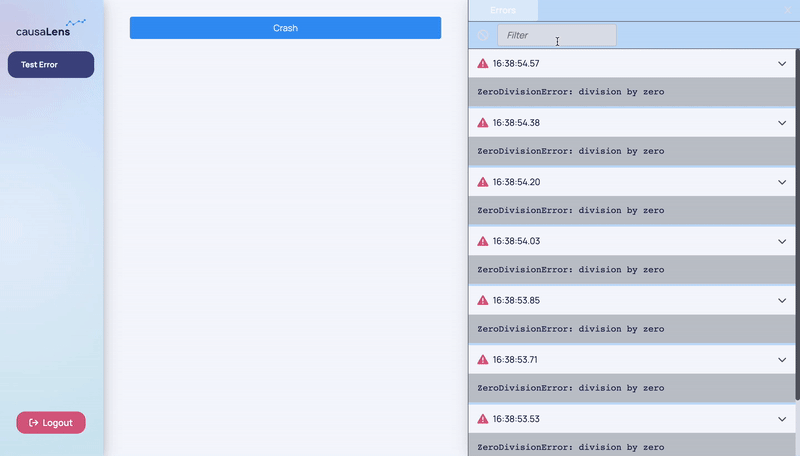Click the logout arrow icon
800x456 pixels.
pyautogui.click(x=34, y=423)
